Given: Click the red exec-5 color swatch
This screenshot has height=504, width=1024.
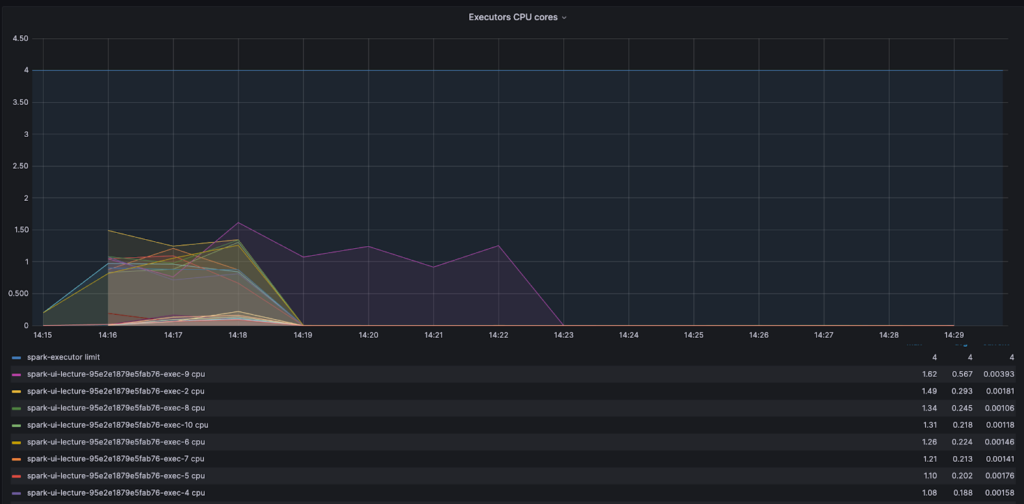Looking at the screenshot, I should pyautogui.click(x=16, y=477).
